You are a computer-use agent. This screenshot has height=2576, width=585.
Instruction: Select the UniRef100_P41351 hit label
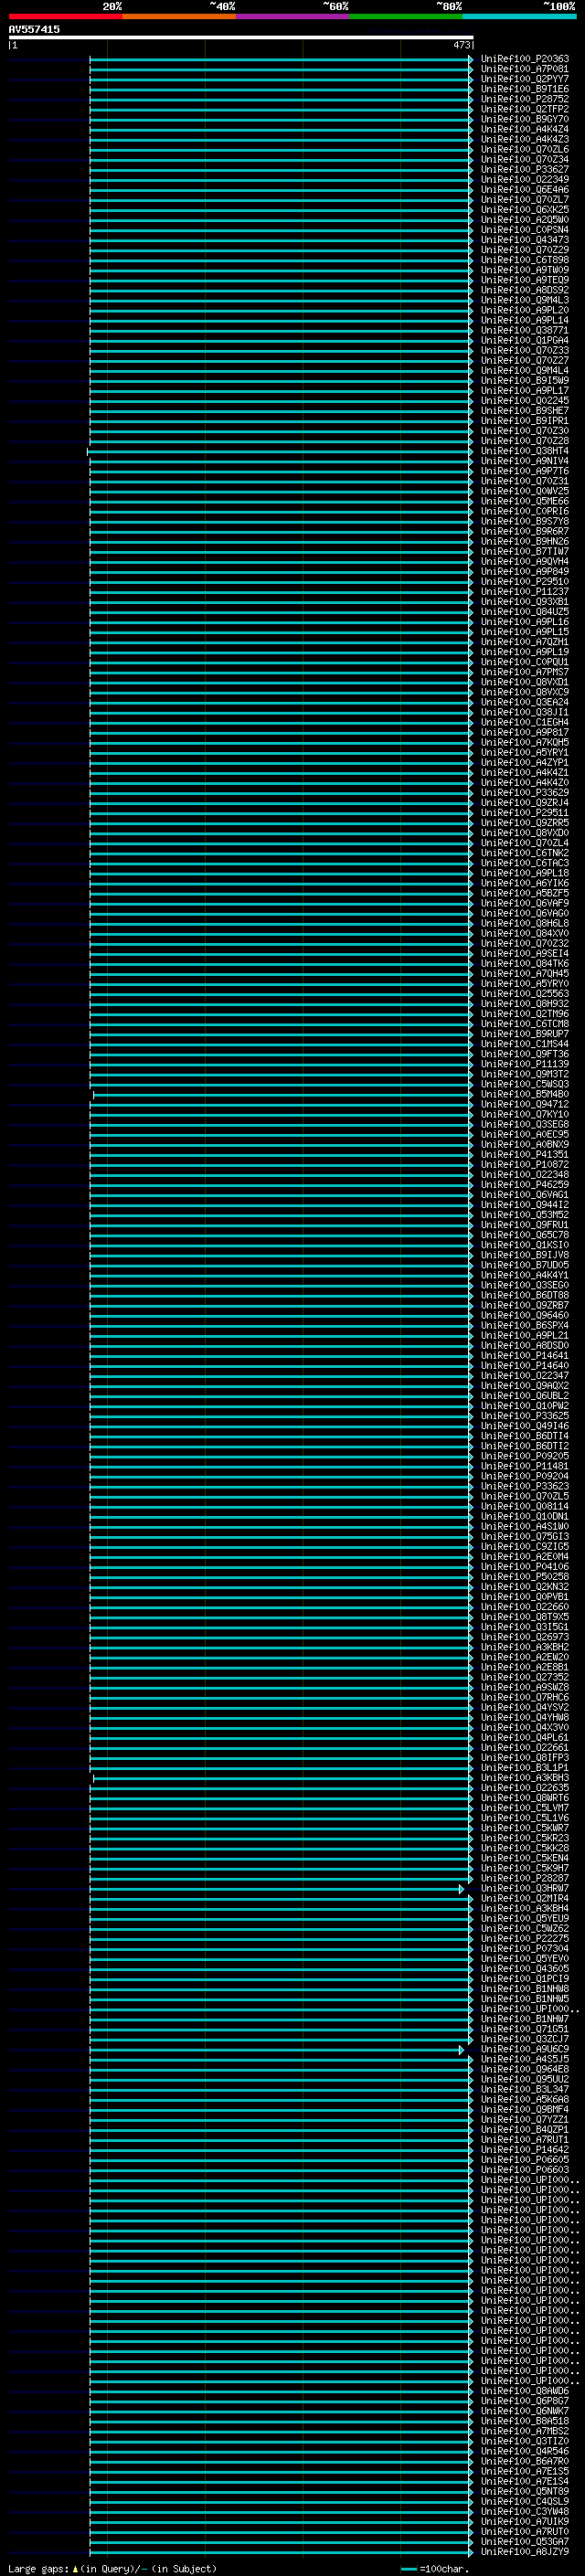(x=525, y=1155)
